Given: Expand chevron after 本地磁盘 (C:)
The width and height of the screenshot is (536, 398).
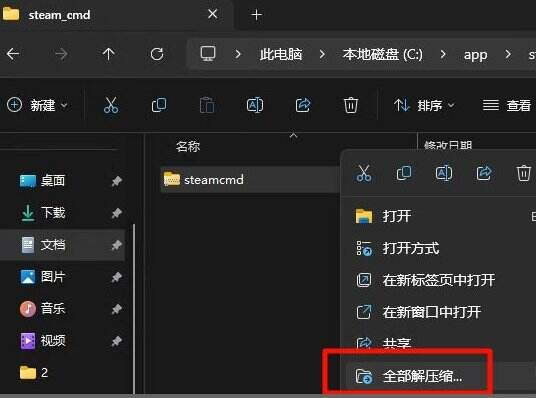Looking at the screenshot, I should 443,54.
